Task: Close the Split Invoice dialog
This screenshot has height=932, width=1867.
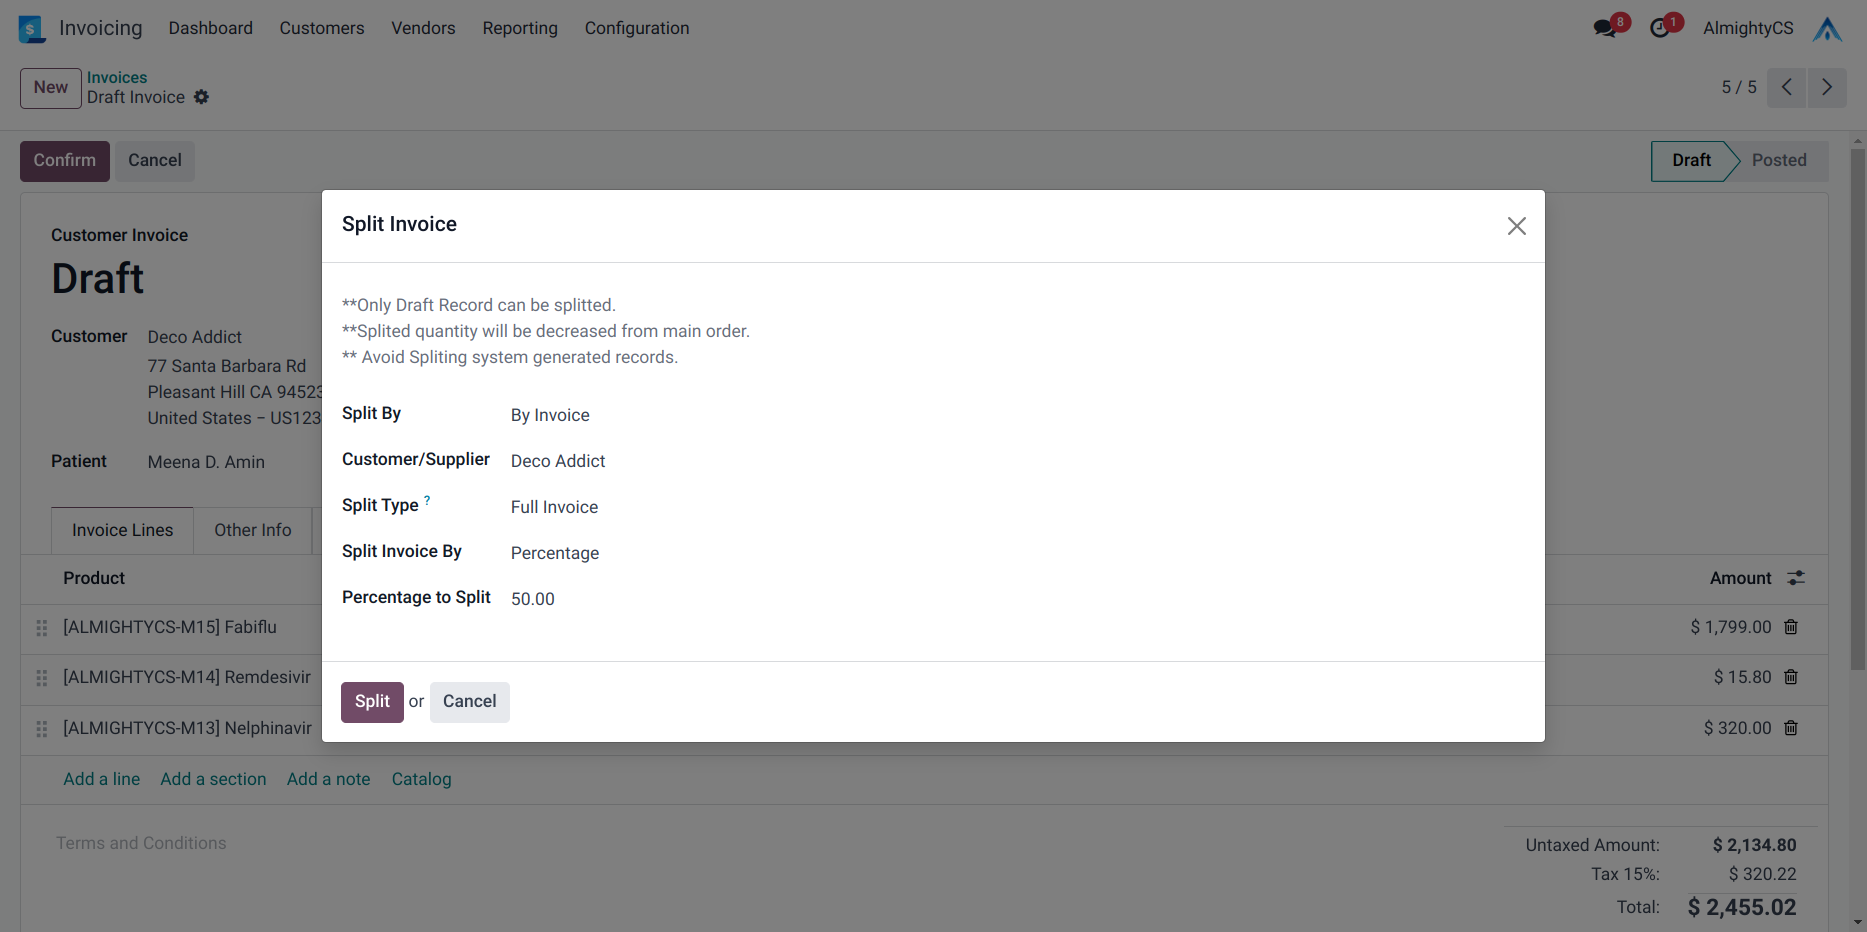Action: click(x=1516, y=226)
